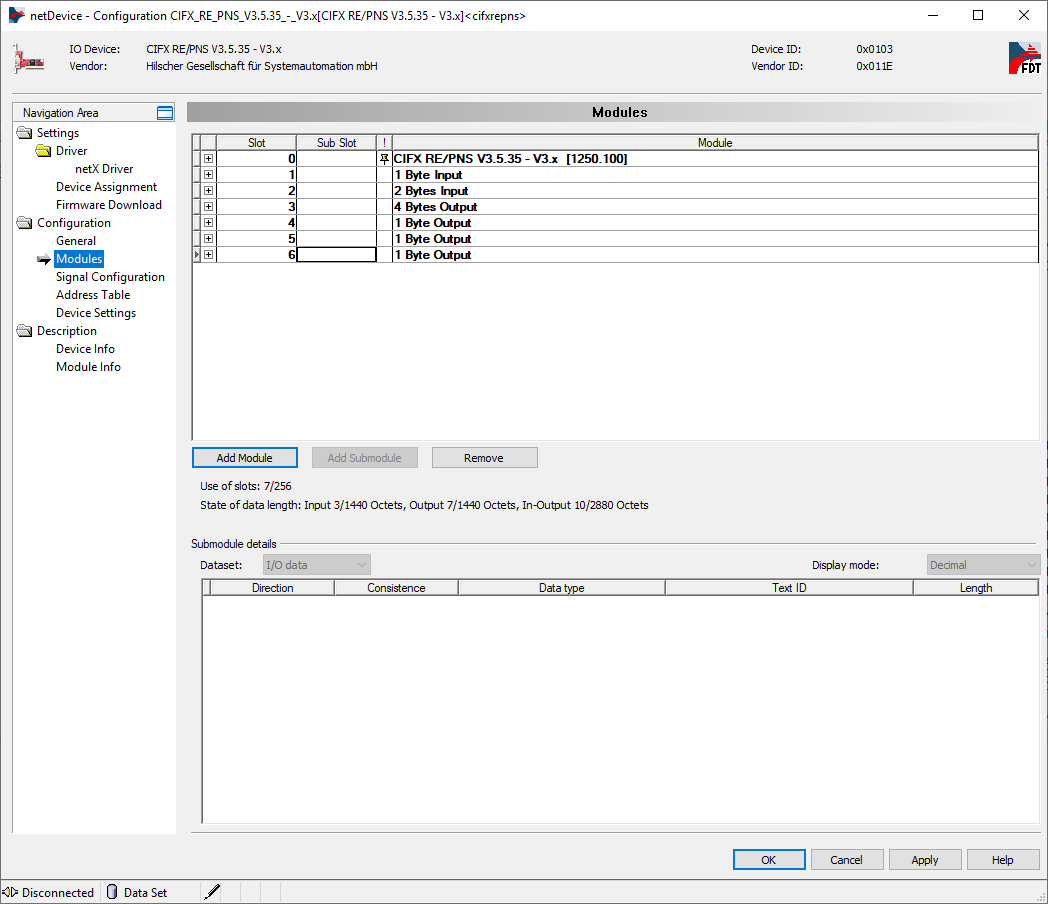Expand the slot 6 module row
This screenshot has height=904, width=1048.
pos(208,255)
